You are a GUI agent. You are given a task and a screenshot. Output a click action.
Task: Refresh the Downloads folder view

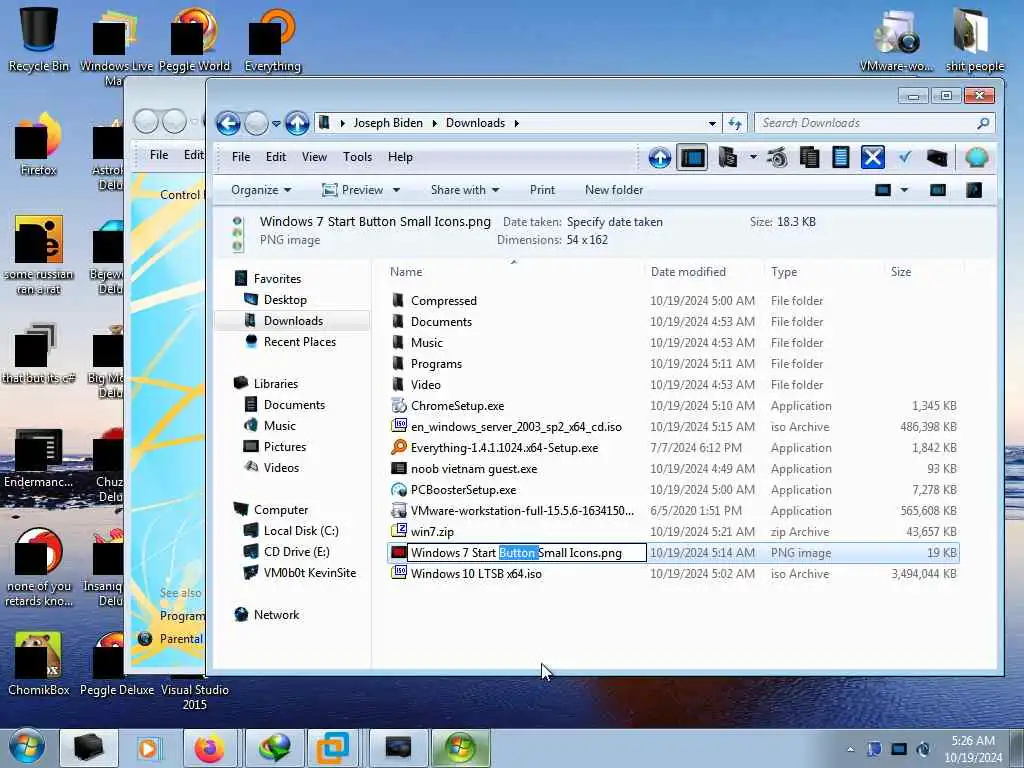click(x=735, y=123)
